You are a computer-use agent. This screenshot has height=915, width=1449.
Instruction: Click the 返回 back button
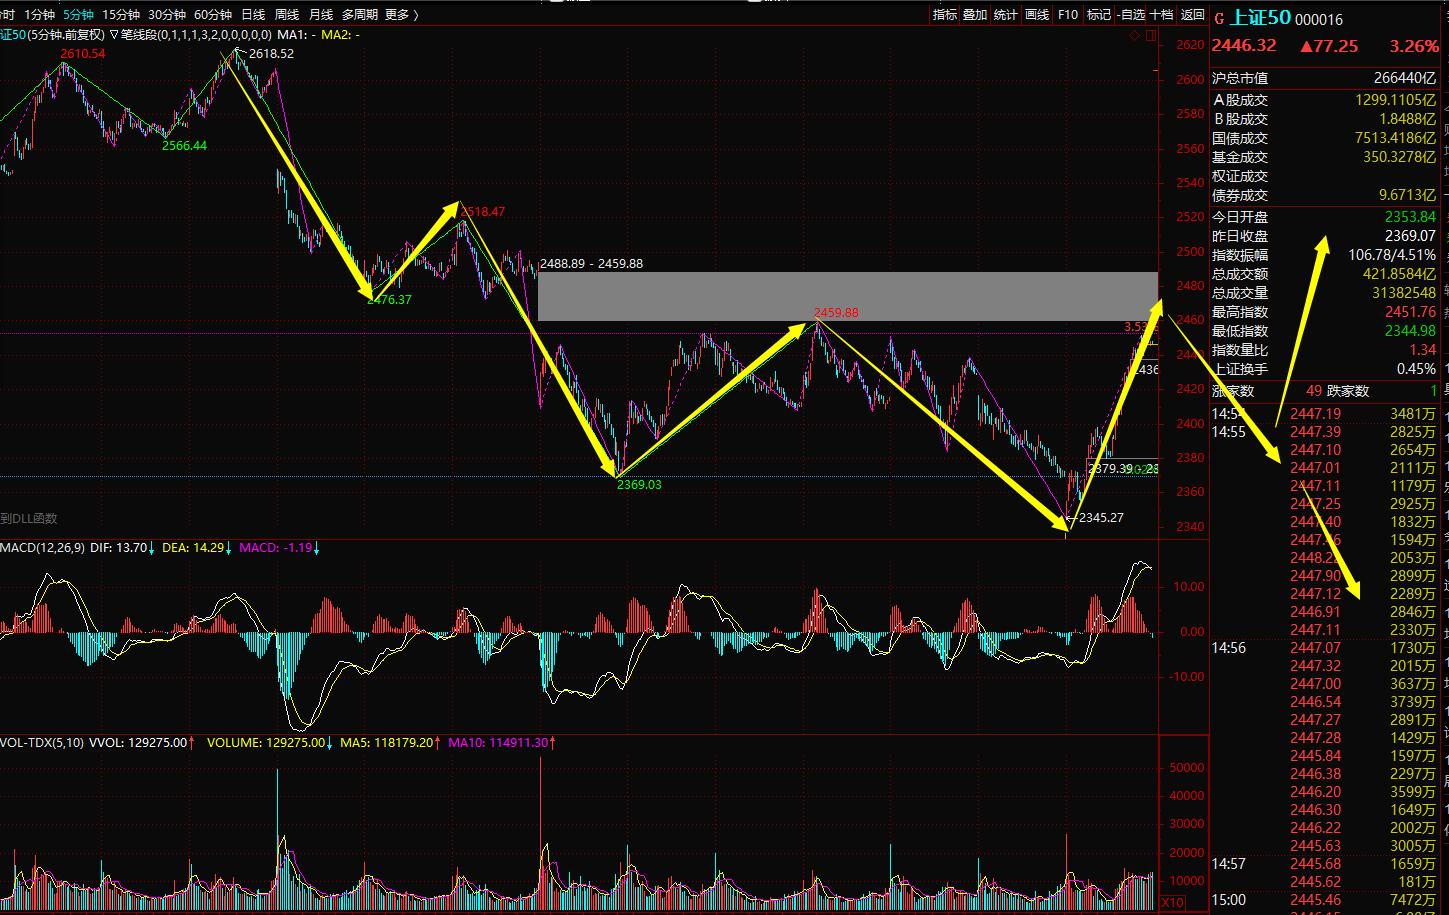pyautogui.click(x=1192, y=15)
